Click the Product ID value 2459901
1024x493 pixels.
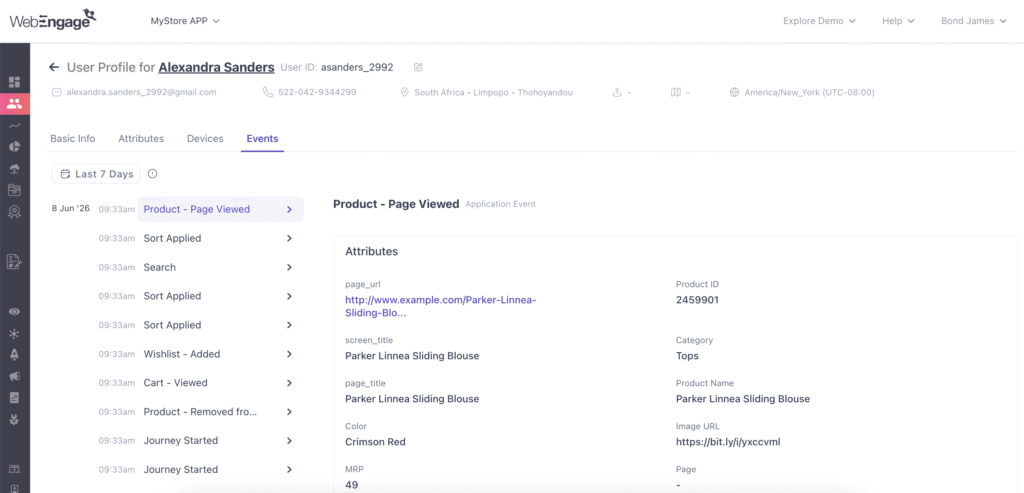pos(697,300)
